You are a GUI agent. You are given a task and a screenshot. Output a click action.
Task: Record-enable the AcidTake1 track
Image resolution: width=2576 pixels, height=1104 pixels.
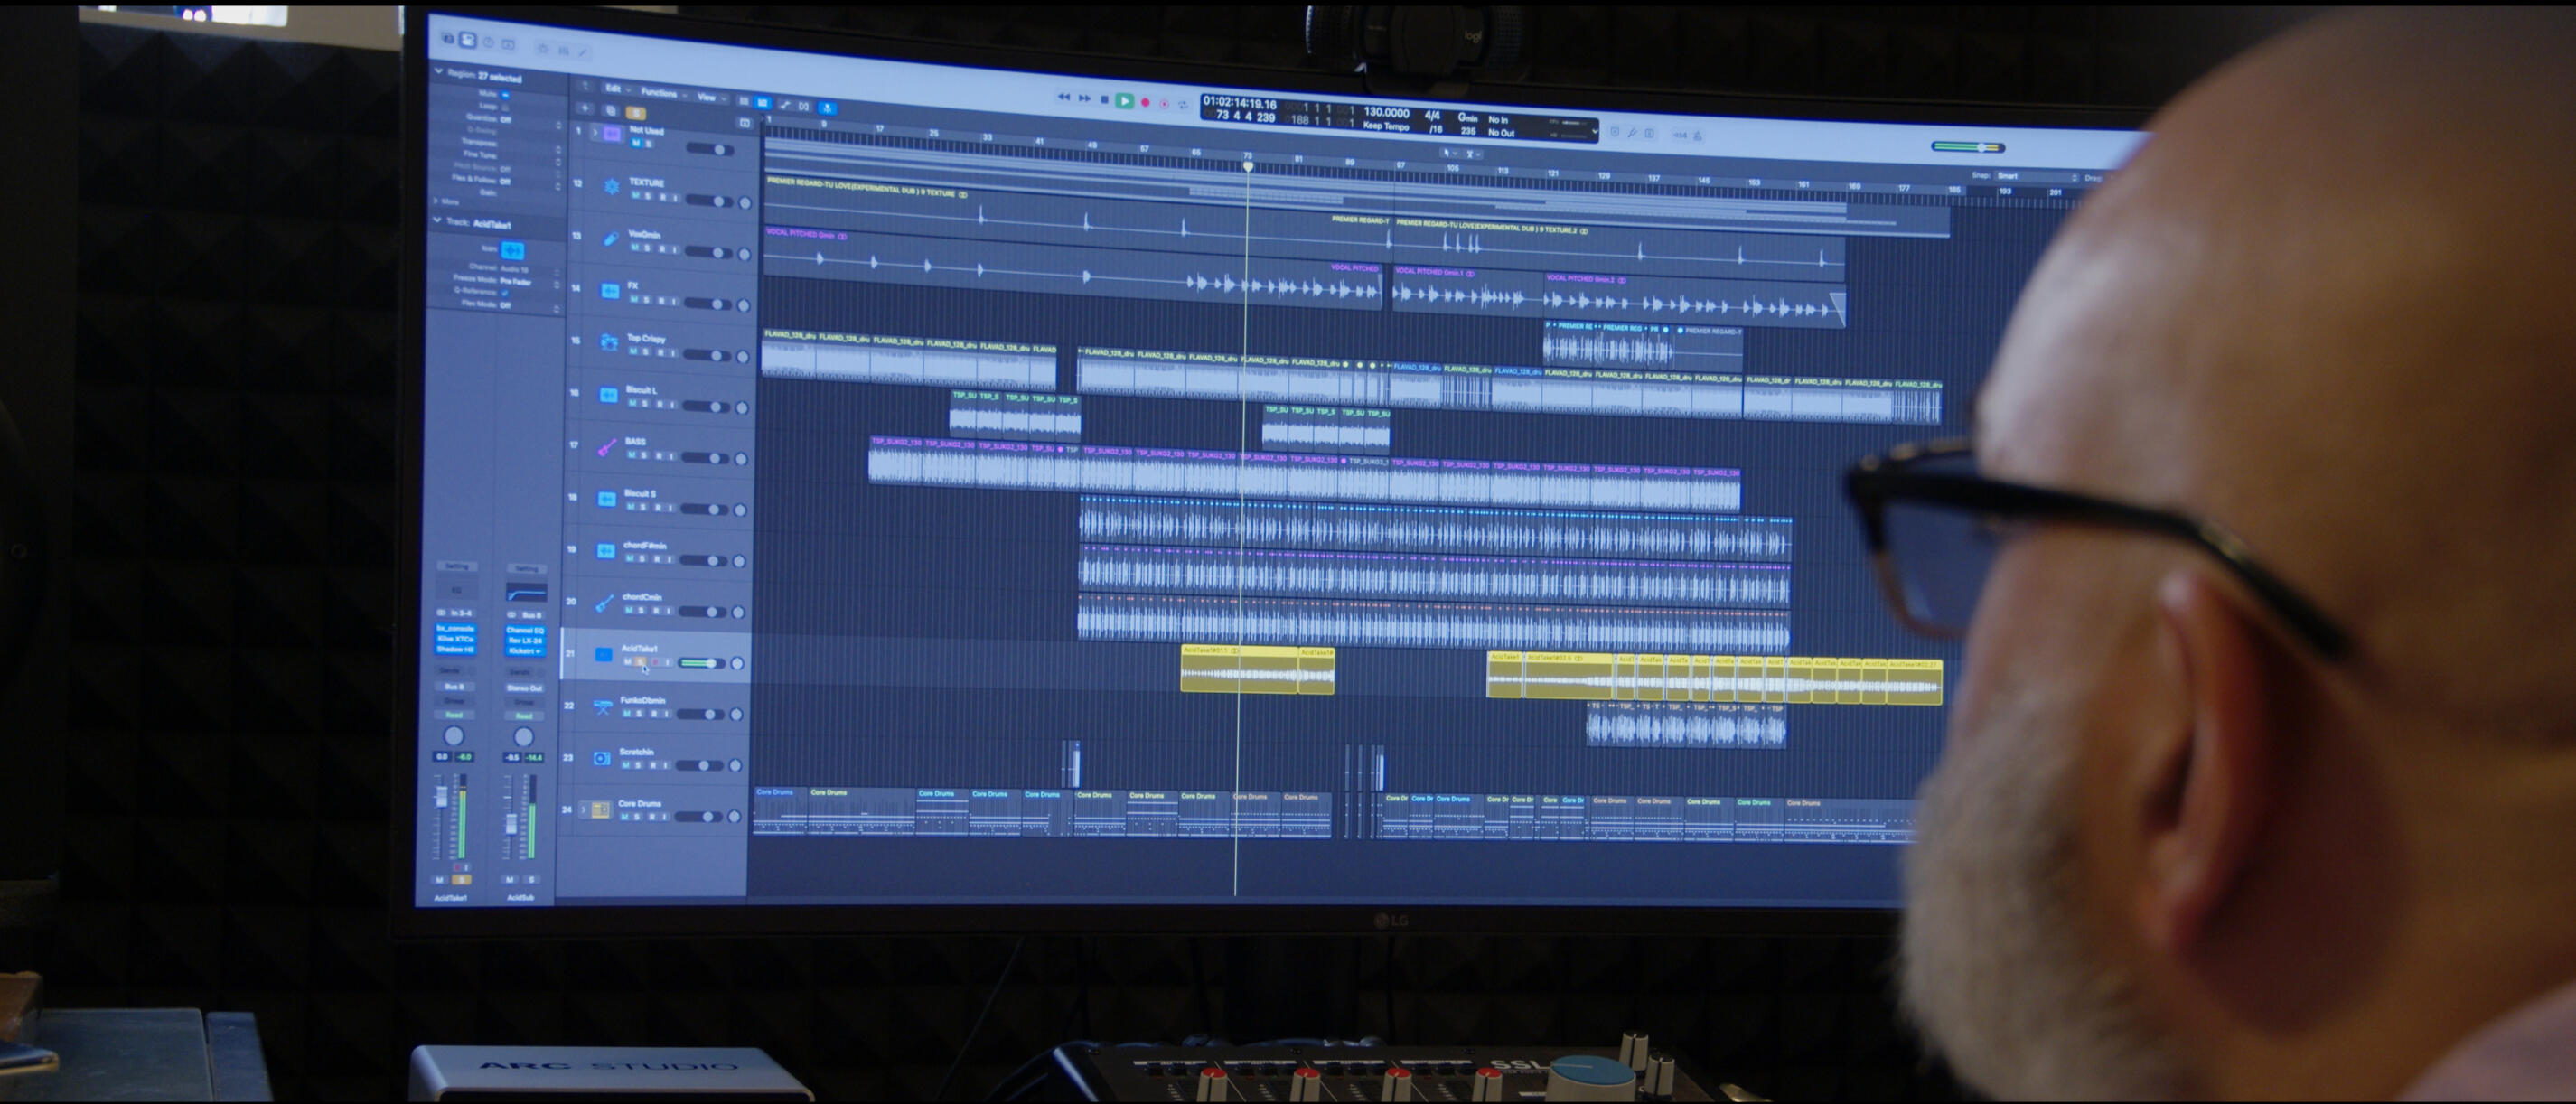point(654,662)
